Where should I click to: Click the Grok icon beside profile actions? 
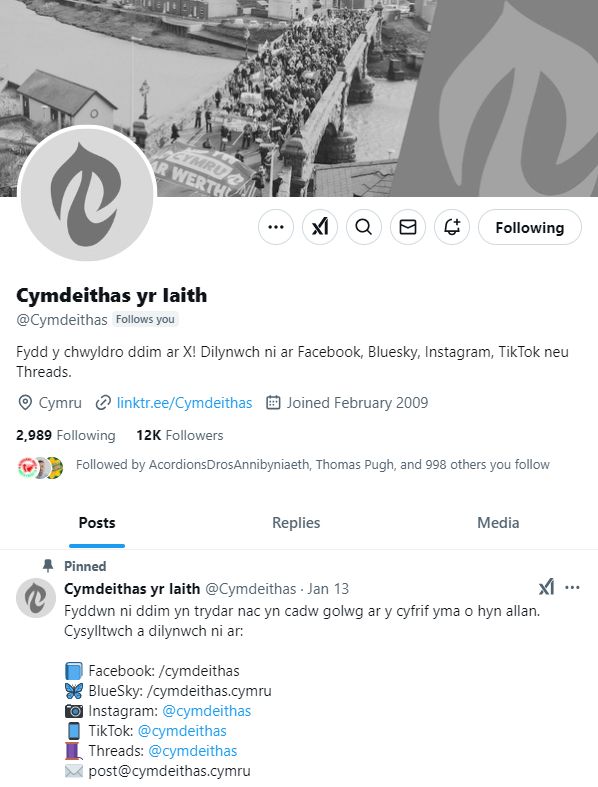[320, 227]
